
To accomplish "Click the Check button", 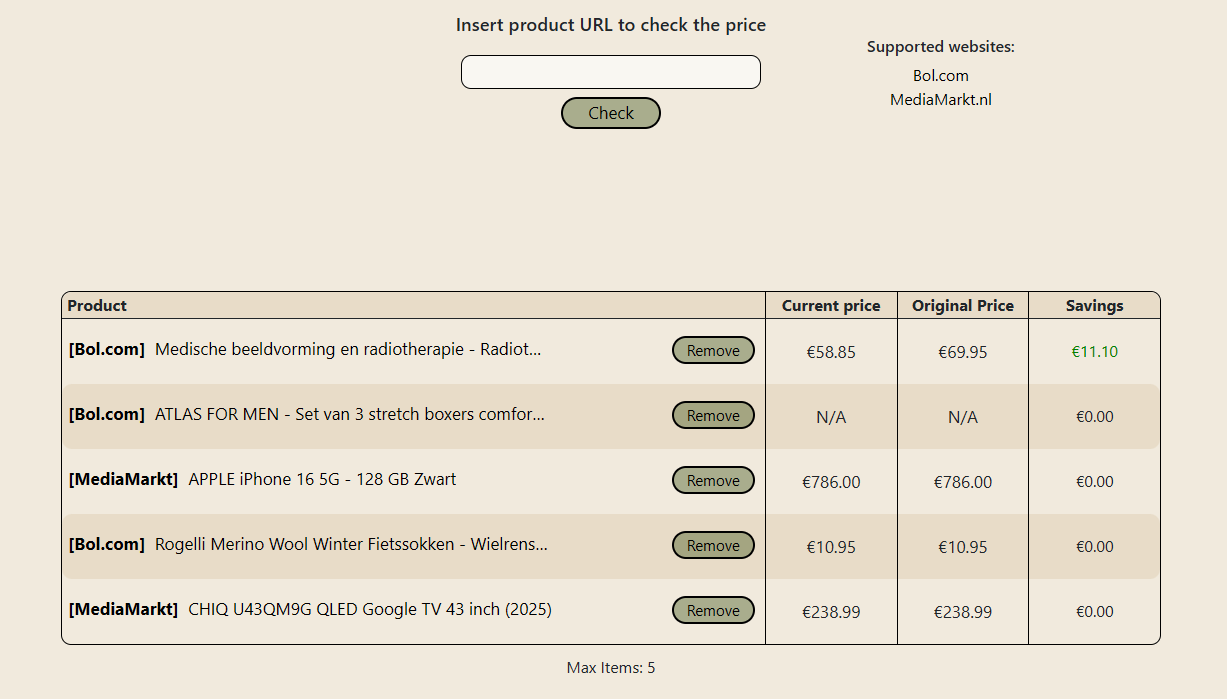I will 610,113.
